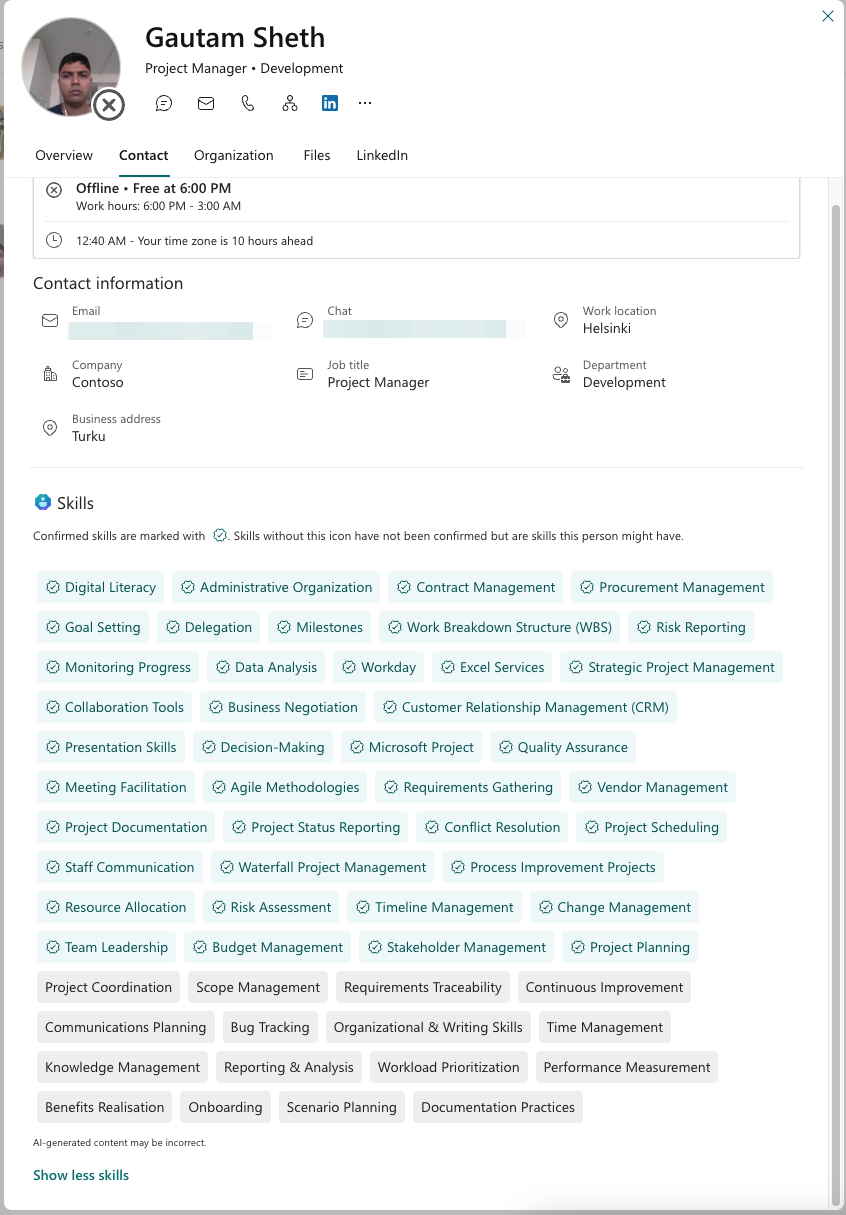Click the Business address pin icon
This screenshot has width=846, height=1215.
tap(50, 428)
